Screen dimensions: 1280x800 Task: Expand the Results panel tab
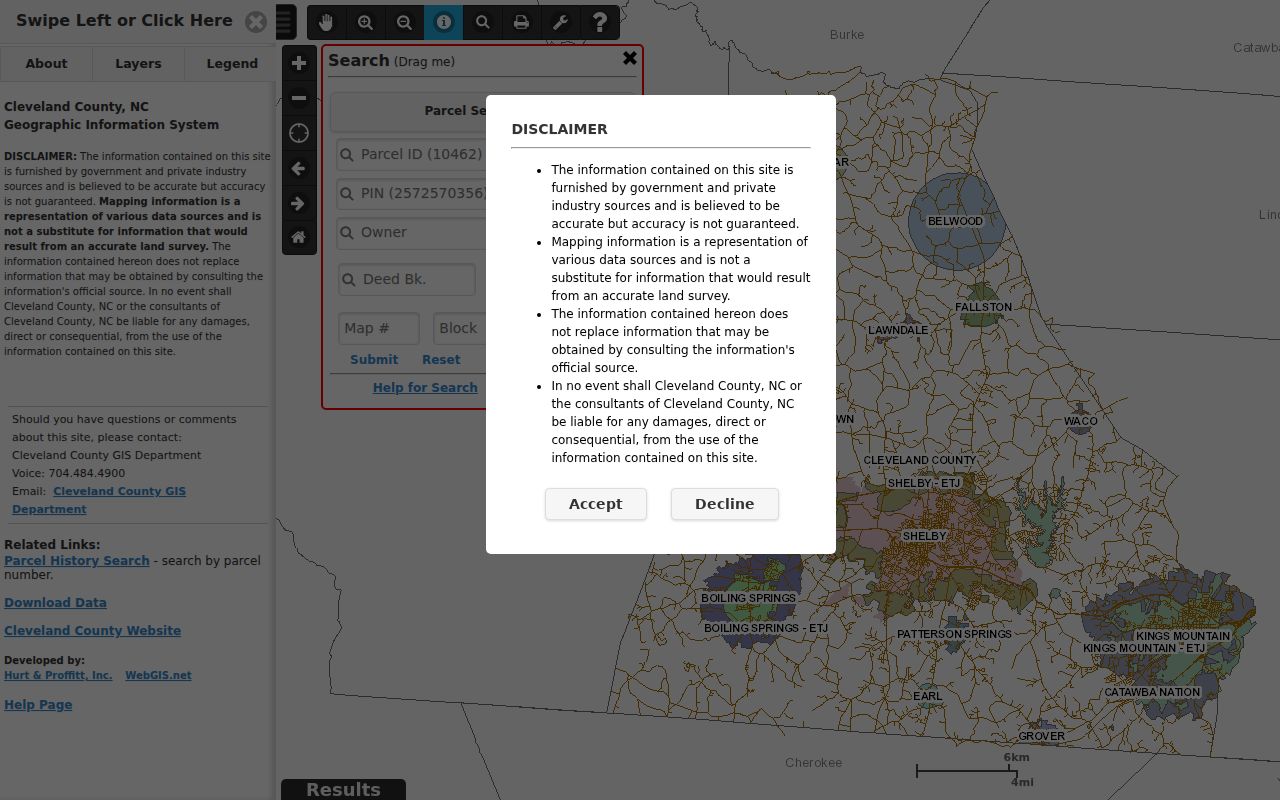[x=343, y=789]
